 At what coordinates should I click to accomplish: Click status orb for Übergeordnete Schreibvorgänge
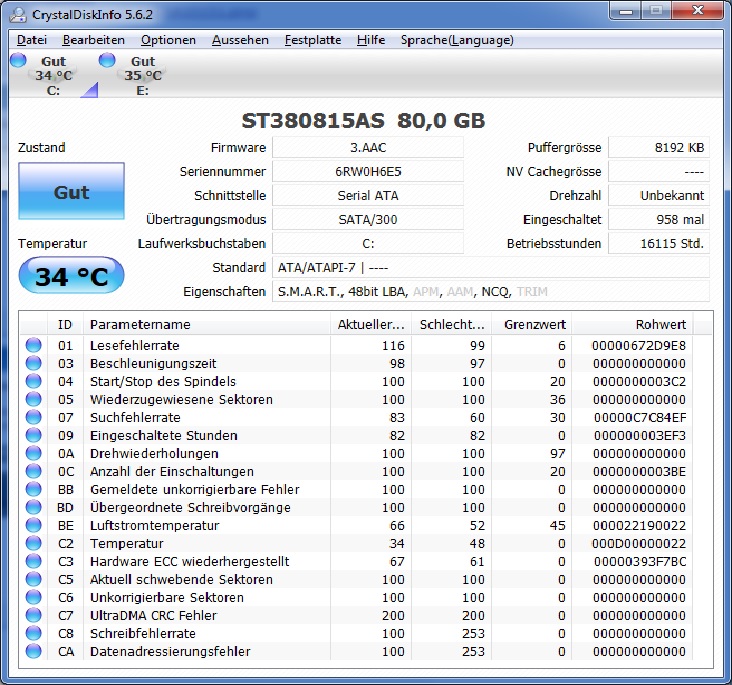click(x=33, y=507)
